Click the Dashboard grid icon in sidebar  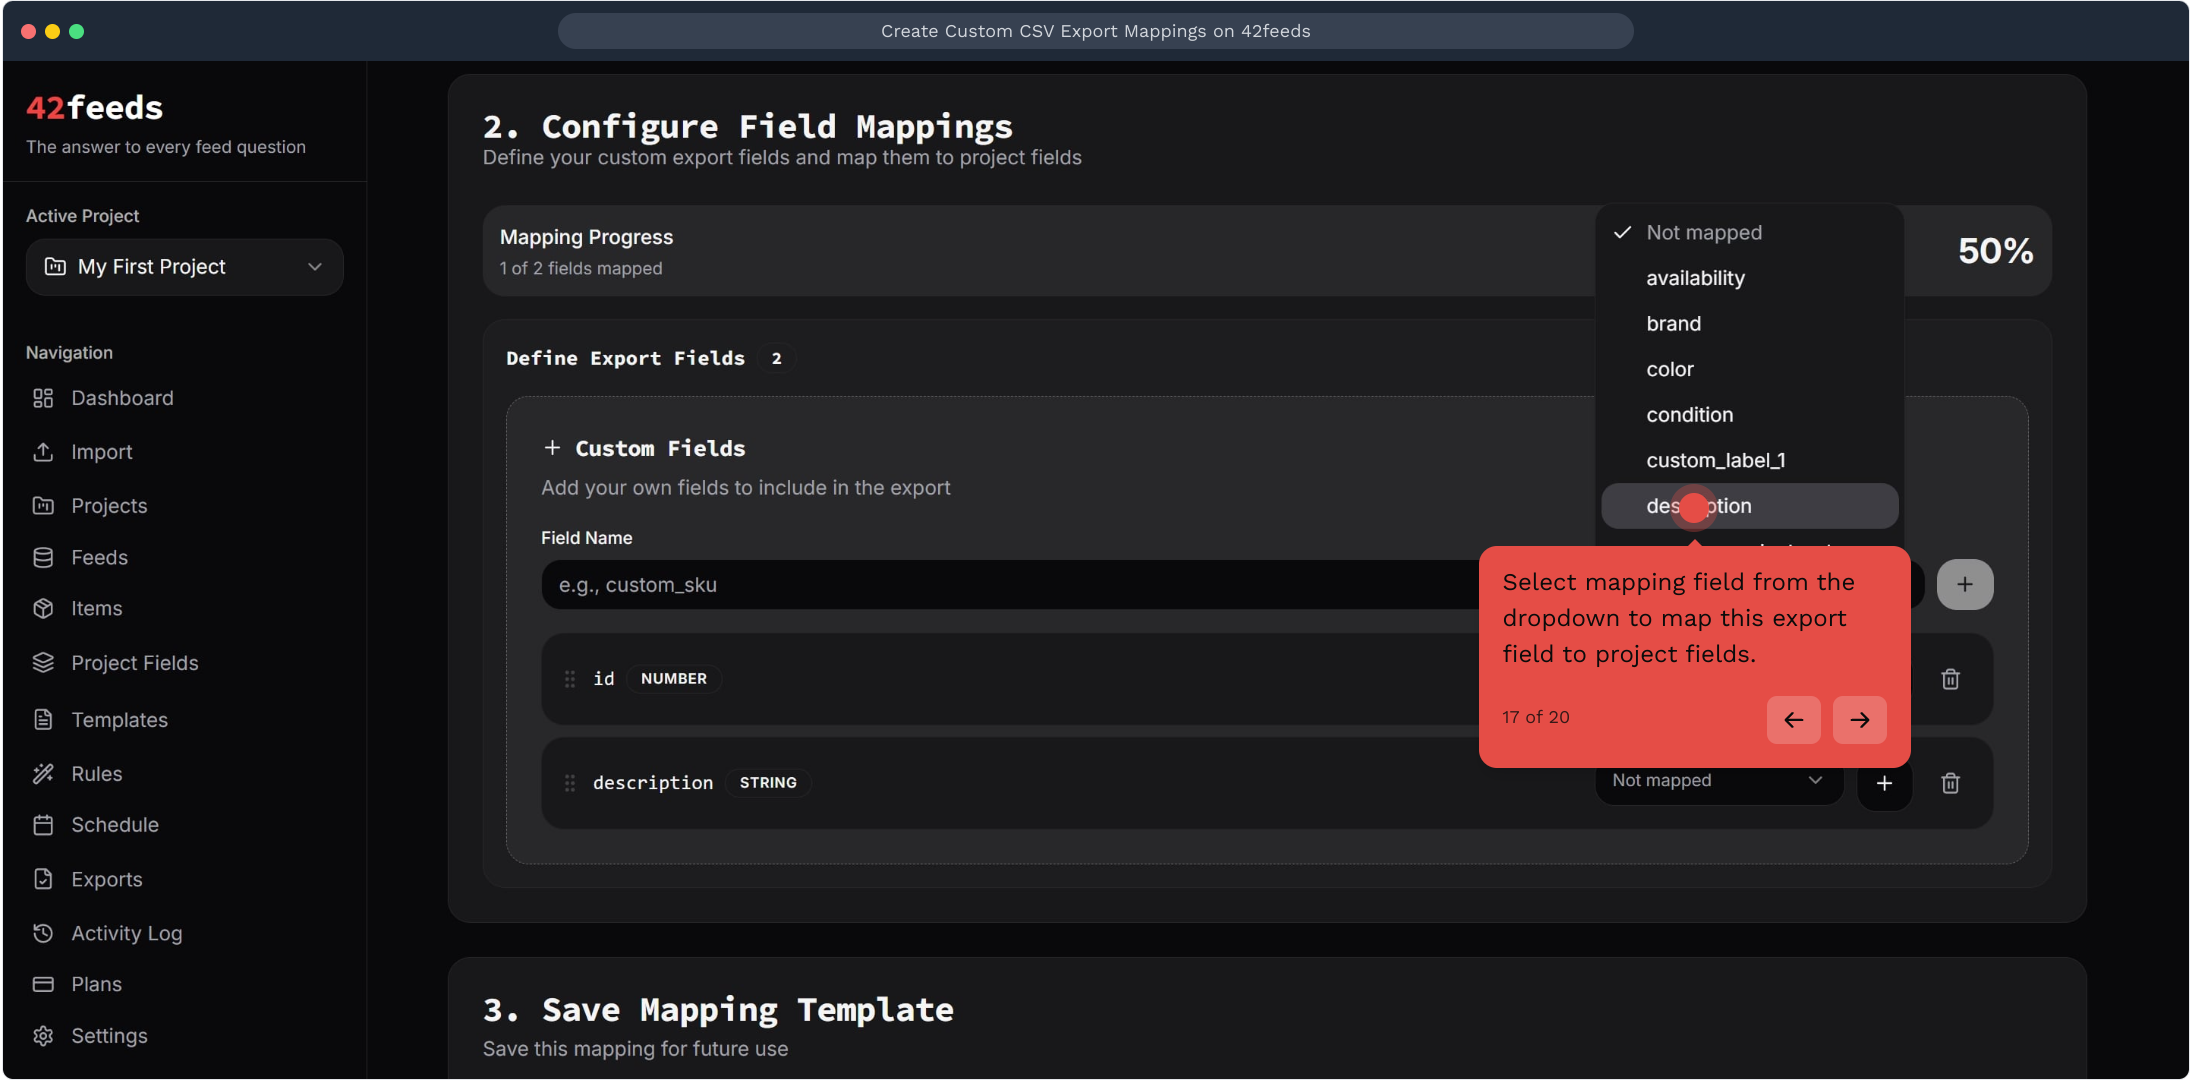coord(43,398)
